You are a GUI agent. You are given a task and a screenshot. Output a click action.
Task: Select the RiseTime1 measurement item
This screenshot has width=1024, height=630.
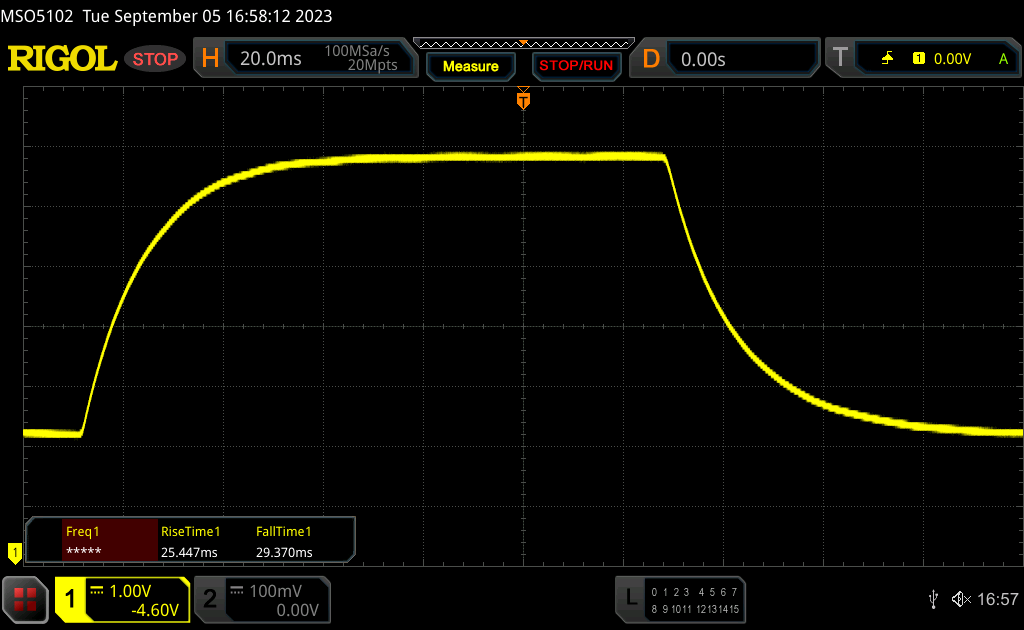point(190,542)
